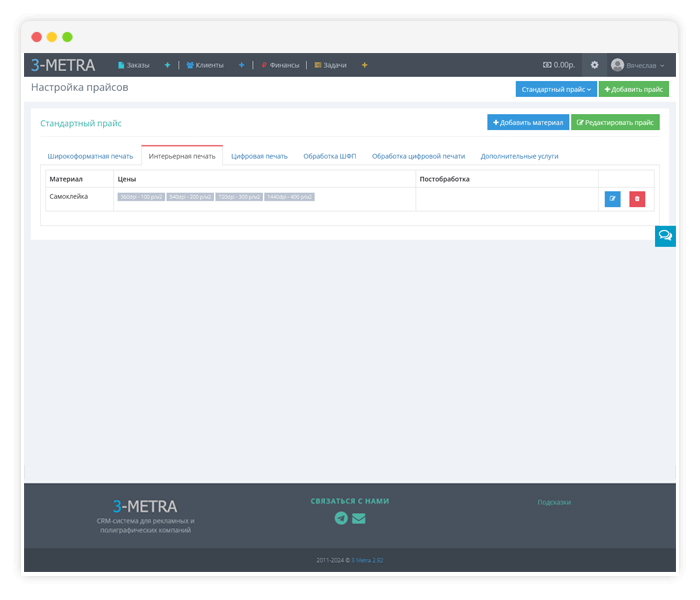
Task: Click the Редактировать прайс button
Action: coord(615,122)
